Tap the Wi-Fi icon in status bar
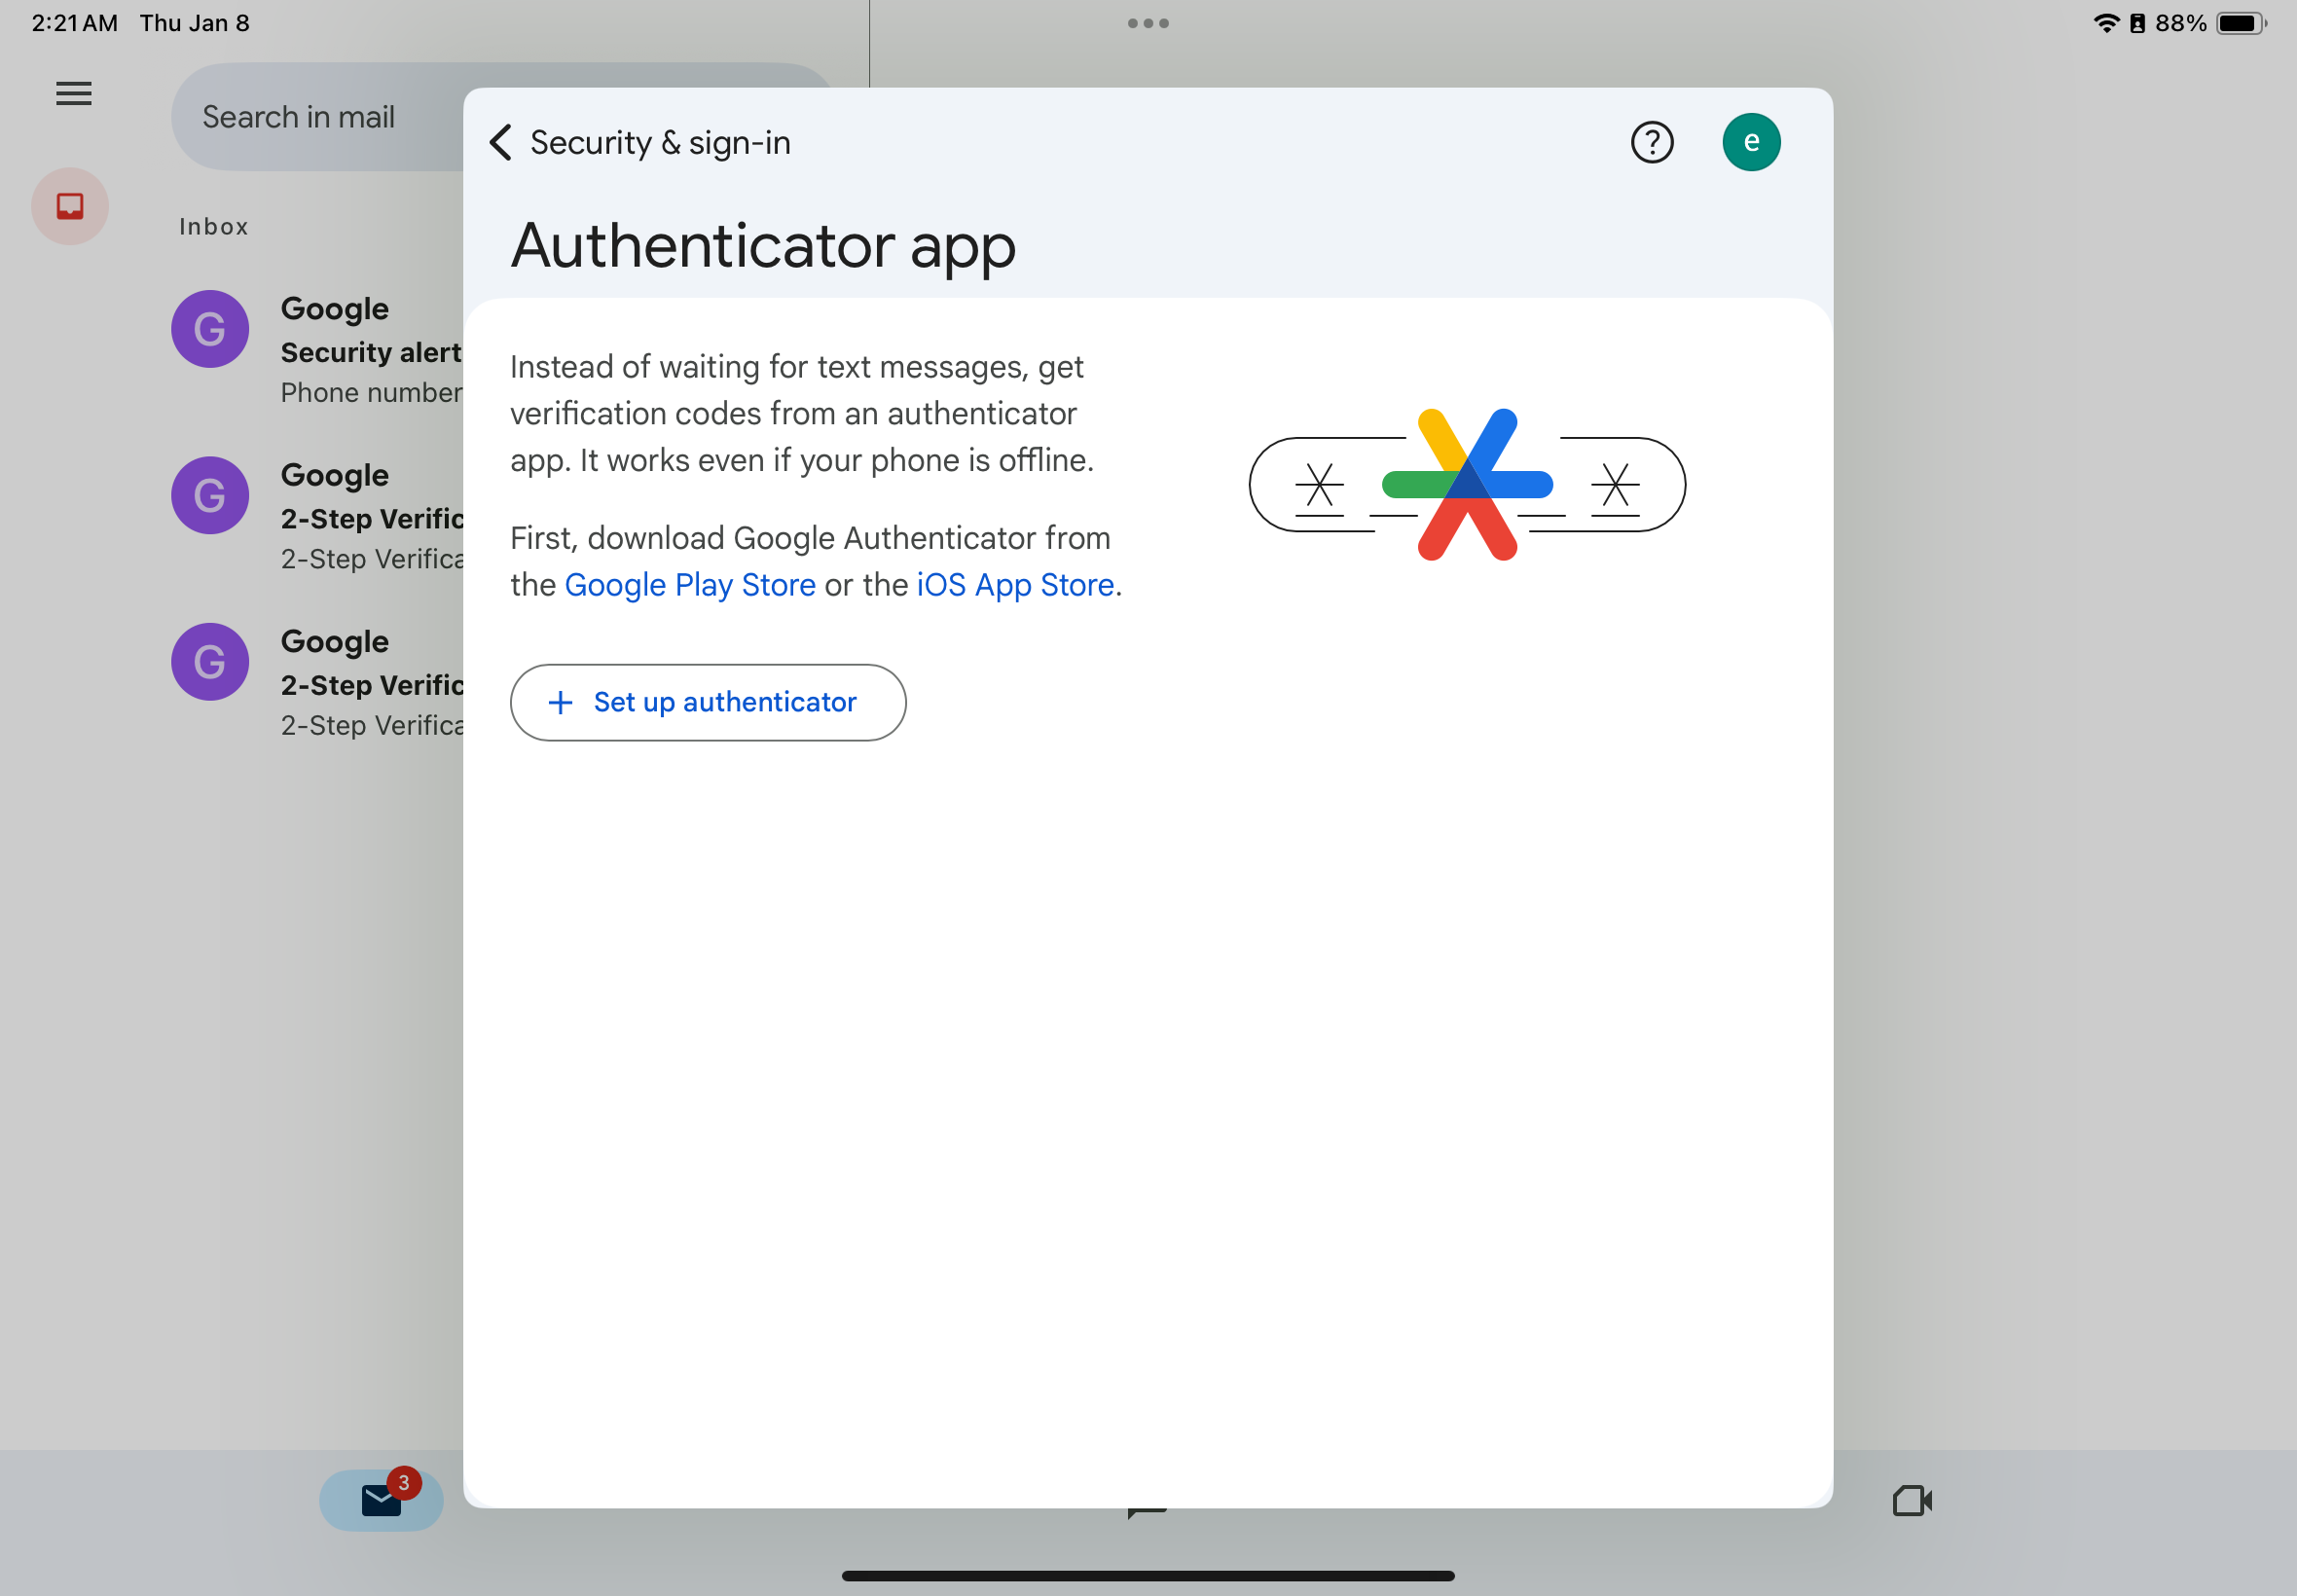The height and width of the screenshot is (1596, 2297). click(x=2106, y=23)
